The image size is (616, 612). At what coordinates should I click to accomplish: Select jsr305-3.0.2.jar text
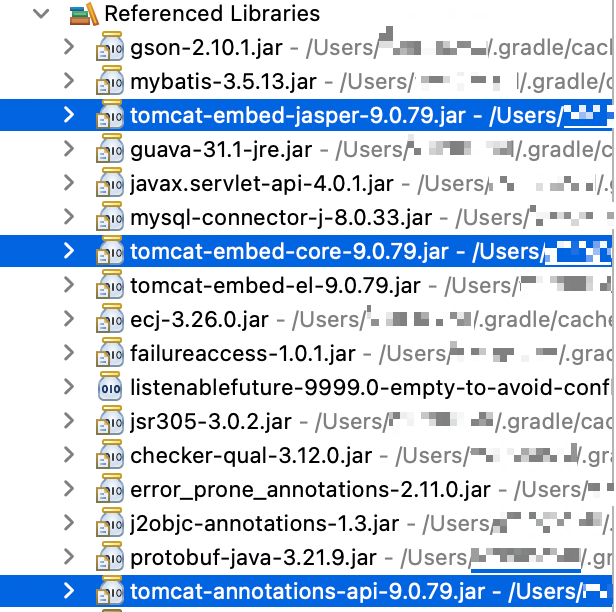211,422
